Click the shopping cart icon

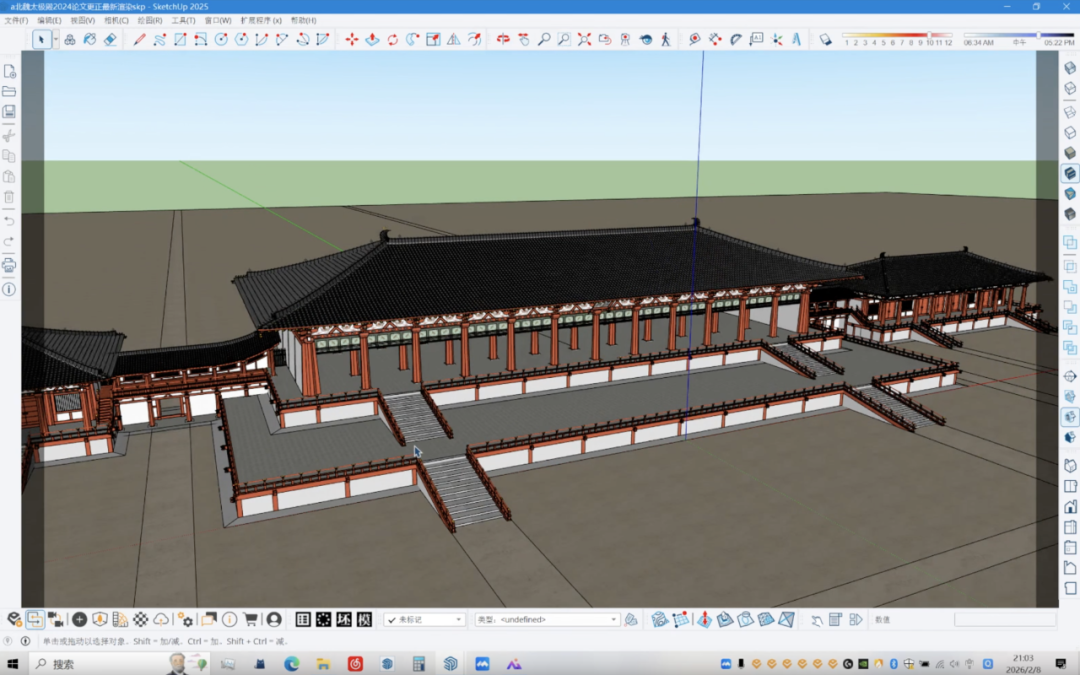click(251, 619)
